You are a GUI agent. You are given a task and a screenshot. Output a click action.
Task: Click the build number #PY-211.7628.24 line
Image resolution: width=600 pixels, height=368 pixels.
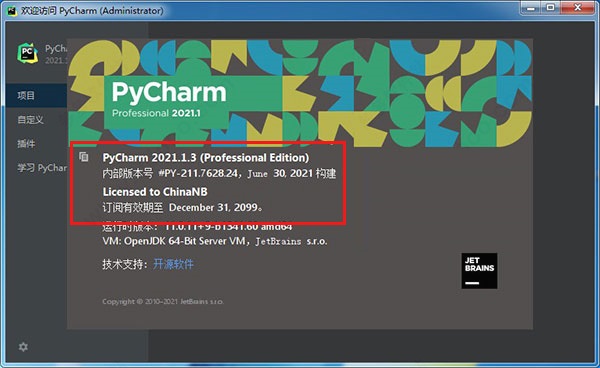coord(219,174)
